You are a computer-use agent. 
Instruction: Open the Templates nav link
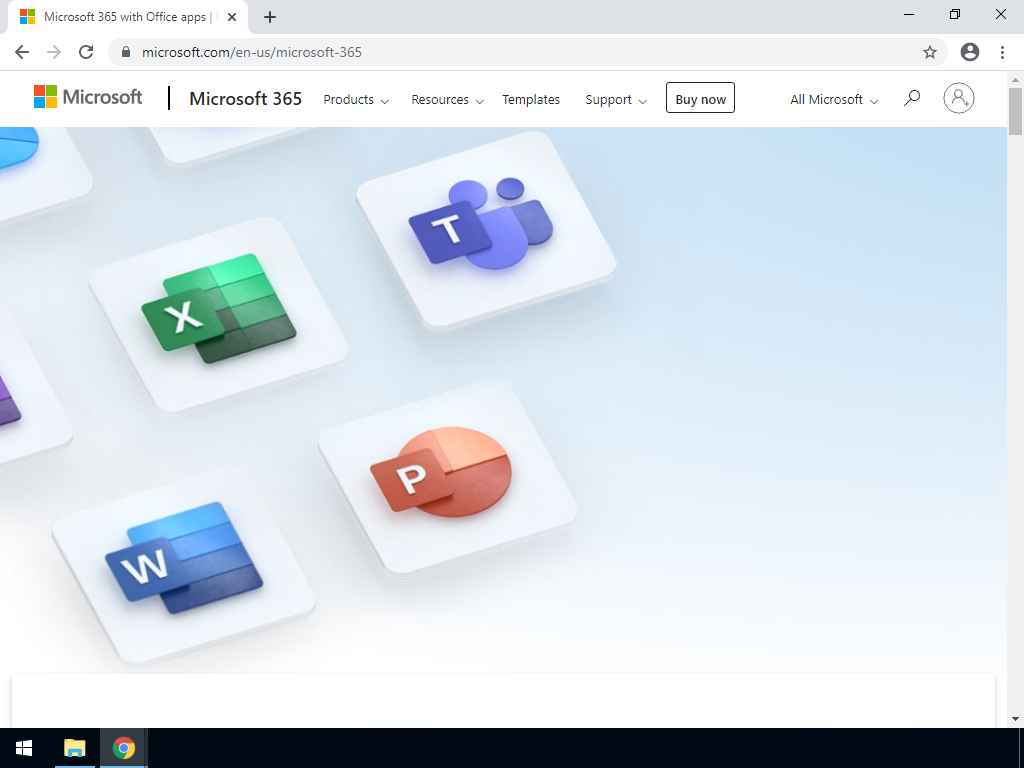(x=531, y=99)
